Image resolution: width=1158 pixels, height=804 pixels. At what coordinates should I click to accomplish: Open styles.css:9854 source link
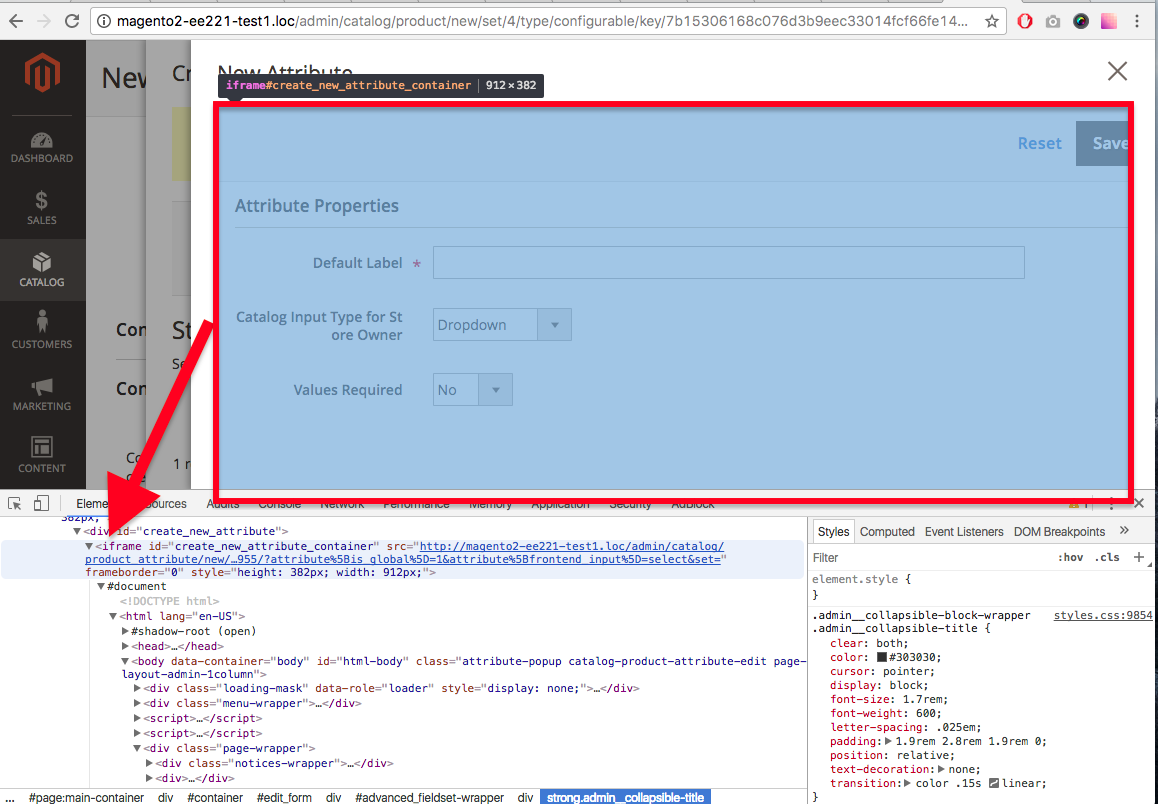coord(1103,615)
